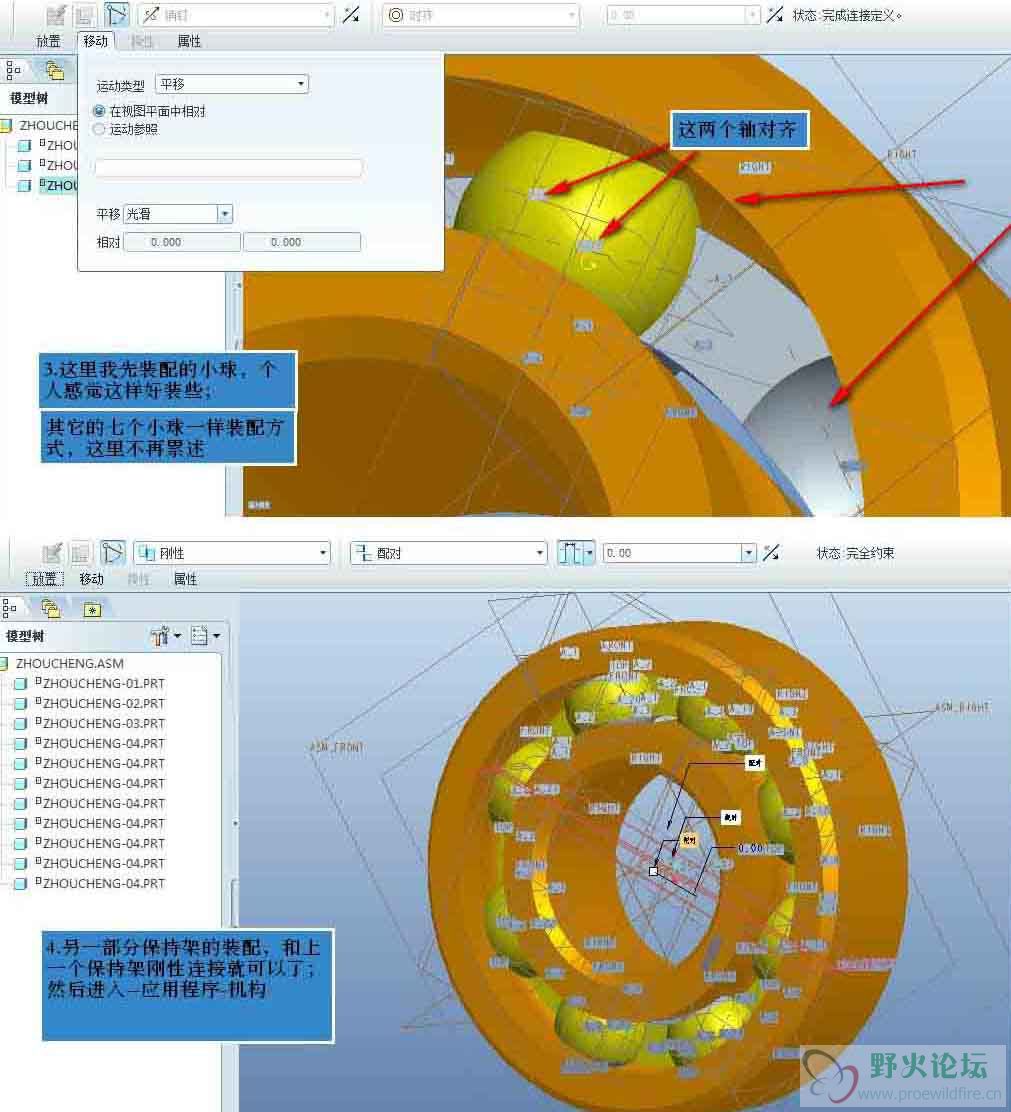Click the model tree settings hammer icon
1011x1112 pixels.
[x=160, y=636]
